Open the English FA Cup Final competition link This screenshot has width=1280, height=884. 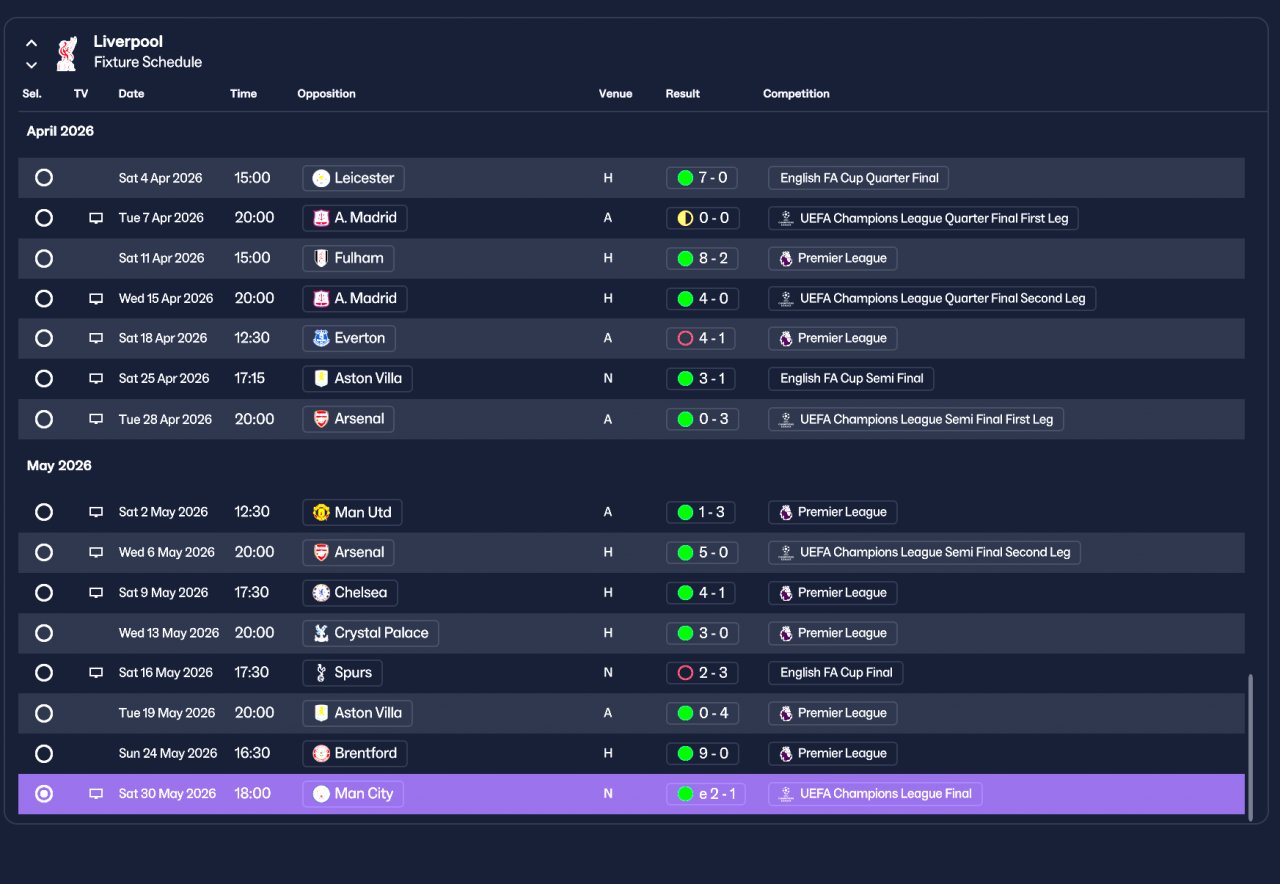click(836, 673)
